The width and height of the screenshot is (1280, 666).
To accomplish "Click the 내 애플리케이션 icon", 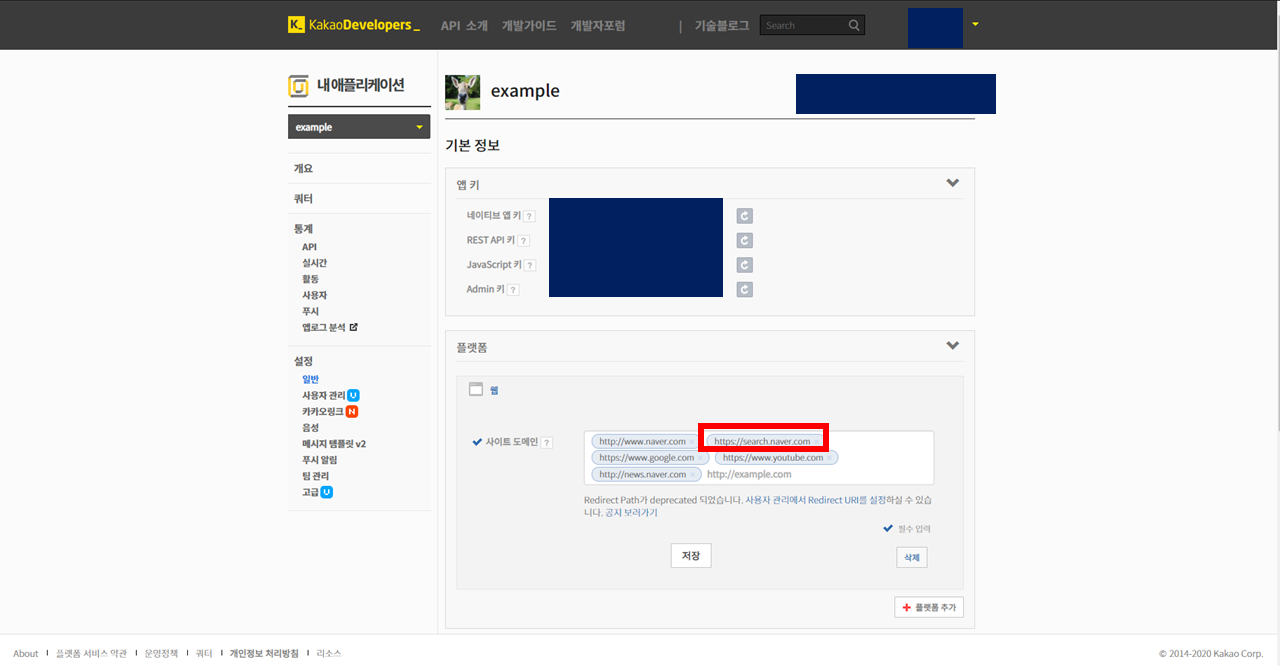I will click(298, 87).
